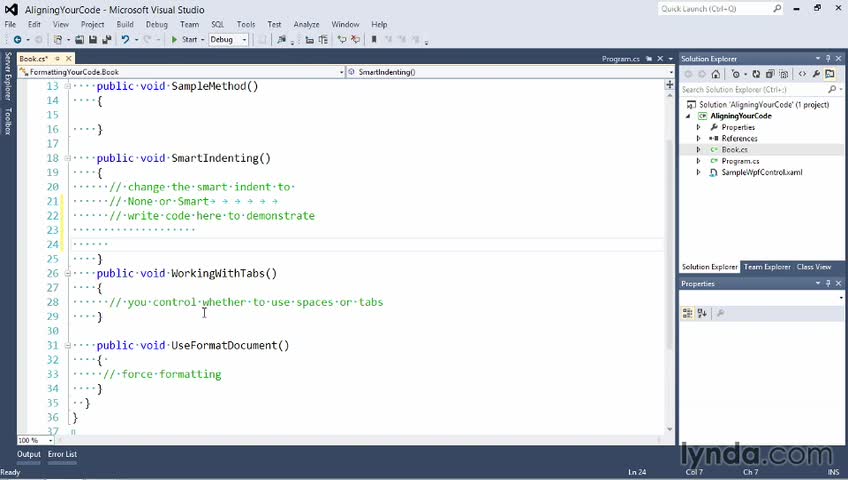
Task: Click the Decrease Indent toolbar icon
Action: point(310,39)
